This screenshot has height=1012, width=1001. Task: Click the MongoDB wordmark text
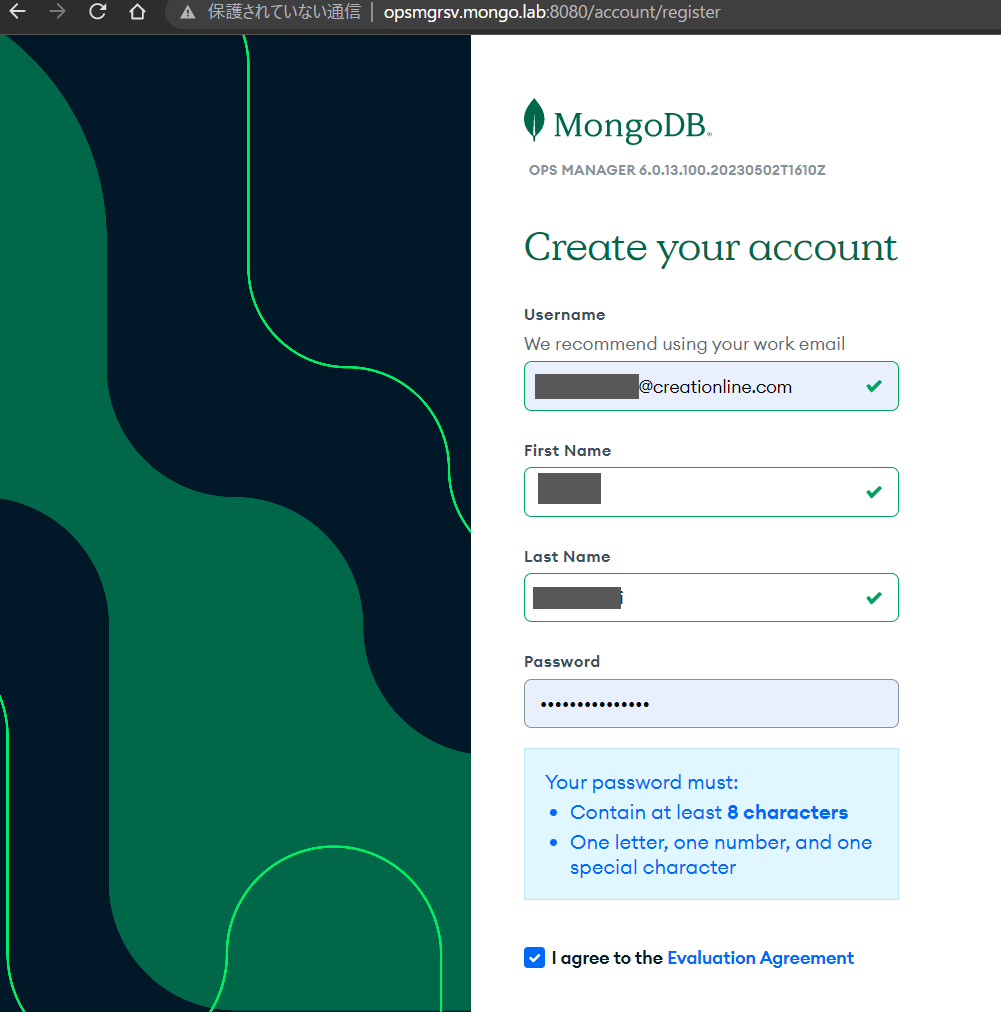(x=632, y=125)
